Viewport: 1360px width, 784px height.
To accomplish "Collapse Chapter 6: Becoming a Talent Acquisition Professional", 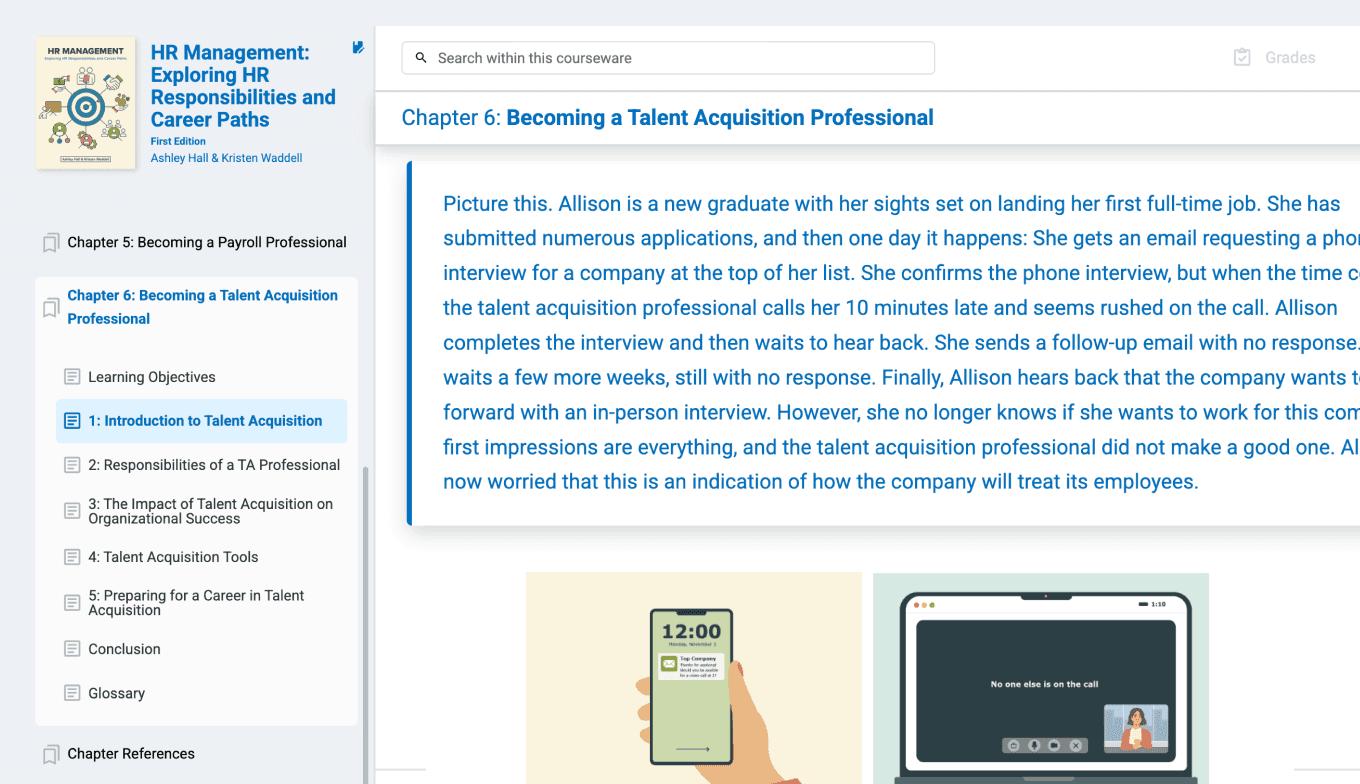I will coord(202,307).
